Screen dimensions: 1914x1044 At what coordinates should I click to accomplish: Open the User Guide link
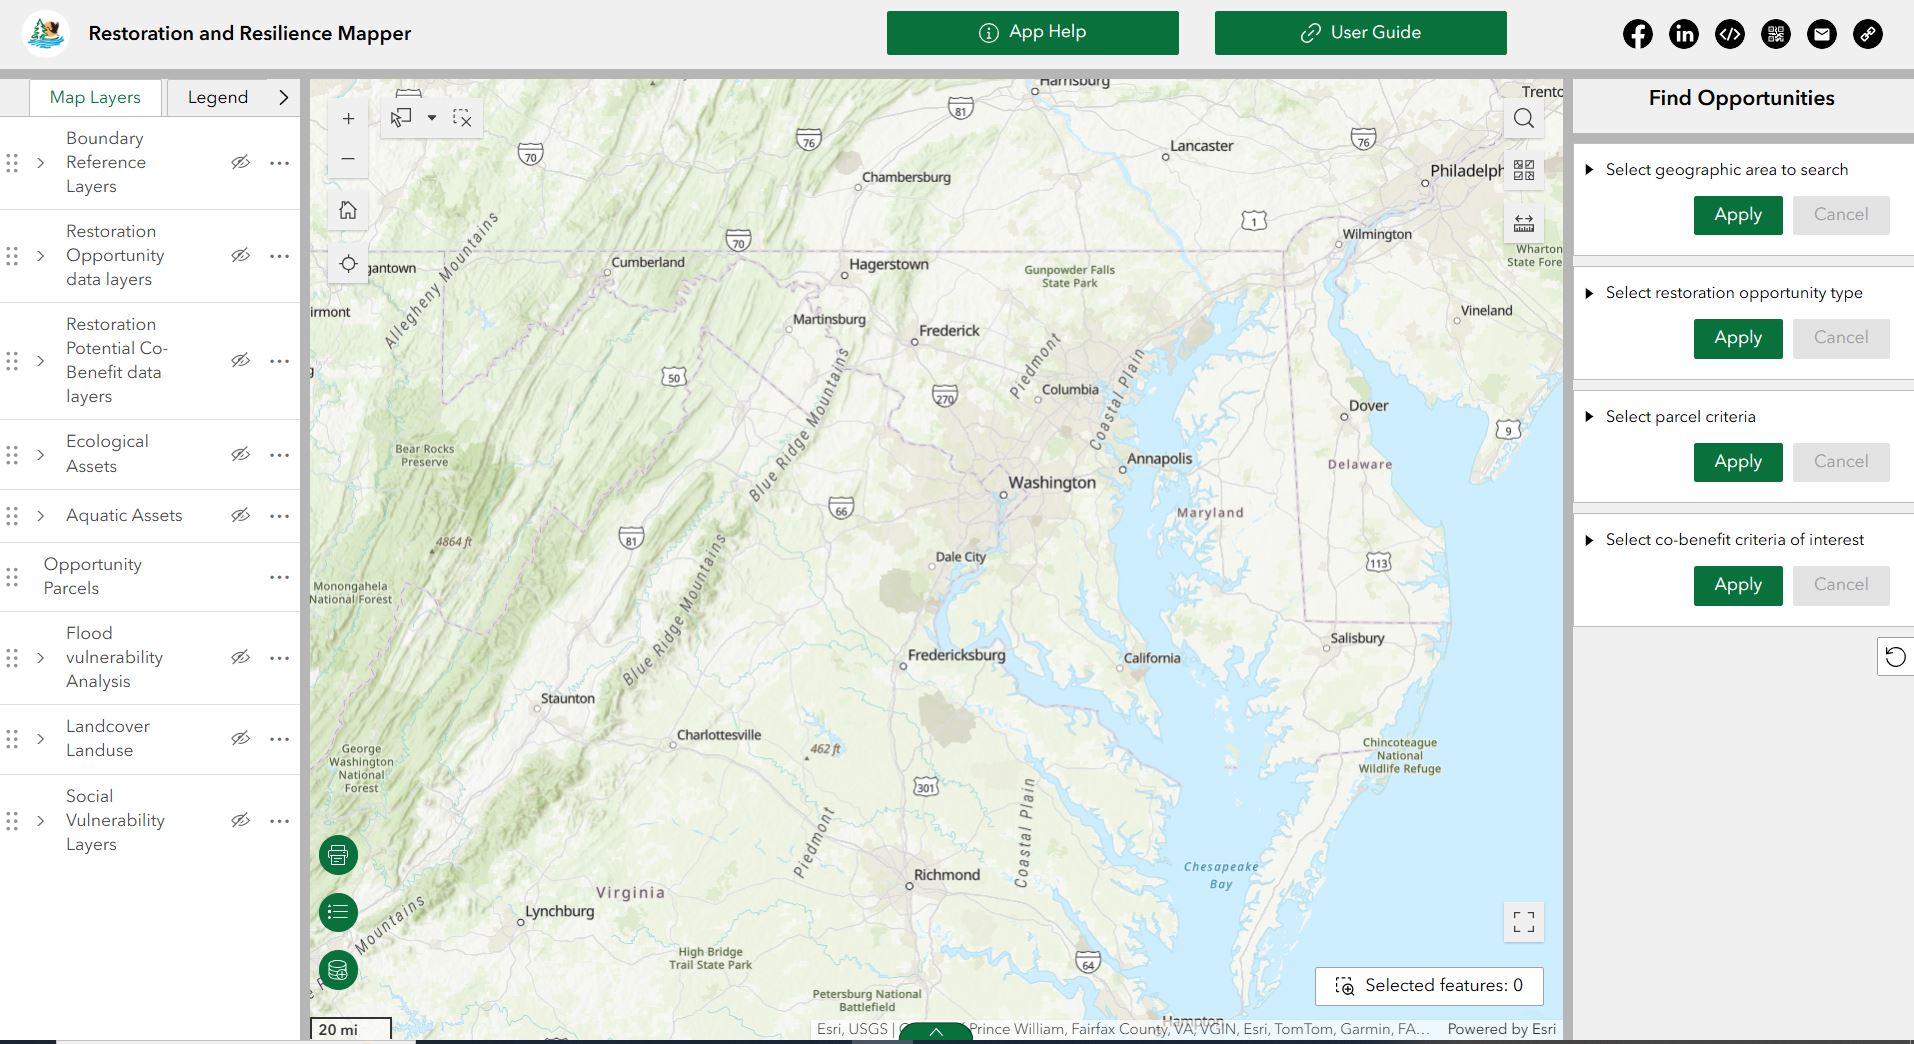(1360, 33)
